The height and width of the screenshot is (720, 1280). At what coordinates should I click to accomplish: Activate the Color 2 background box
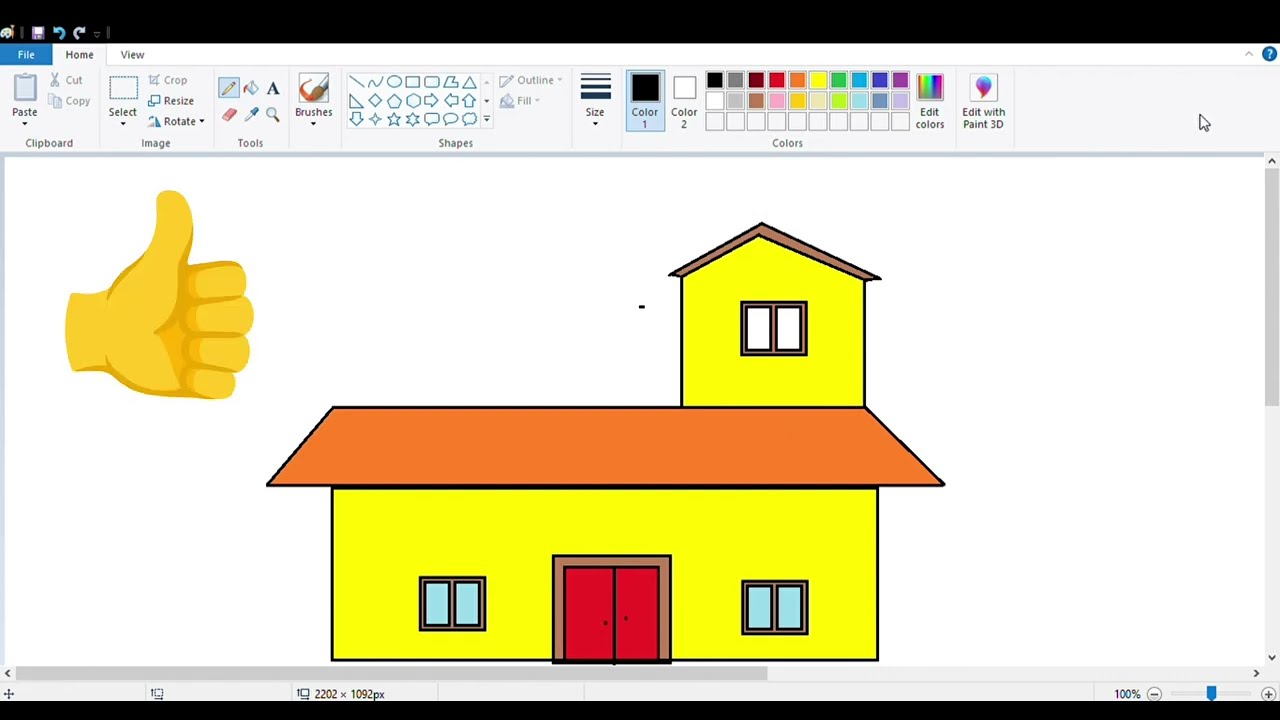tap(684, 100)
